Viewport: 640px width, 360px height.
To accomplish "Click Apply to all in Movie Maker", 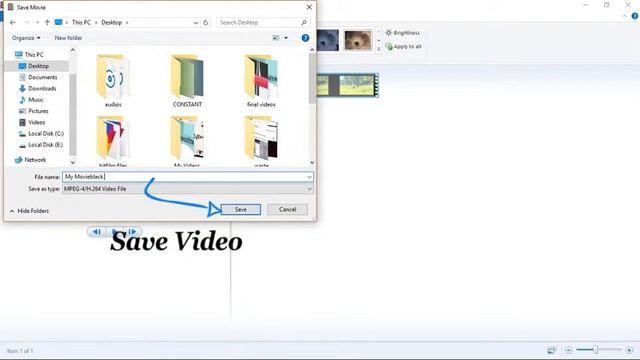I will point(403,47).
